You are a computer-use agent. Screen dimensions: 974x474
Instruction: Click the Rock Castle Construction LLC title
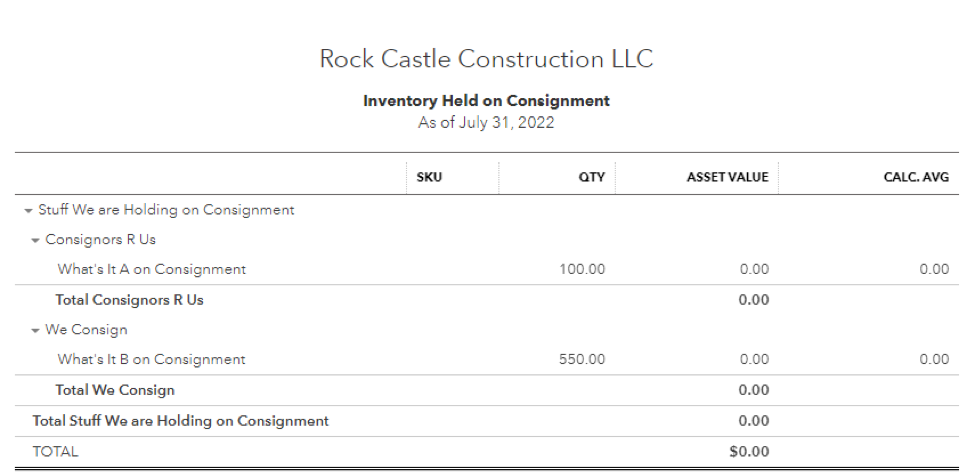[486, 59]
